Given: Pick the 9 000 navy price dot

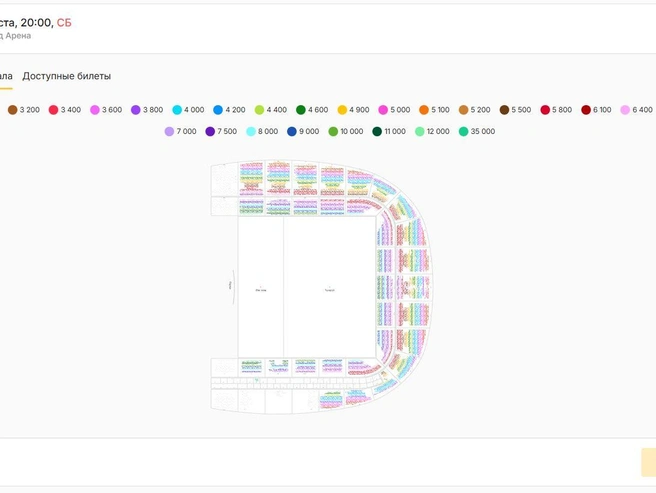Looking at the screenshot, I should coord(292,131).
